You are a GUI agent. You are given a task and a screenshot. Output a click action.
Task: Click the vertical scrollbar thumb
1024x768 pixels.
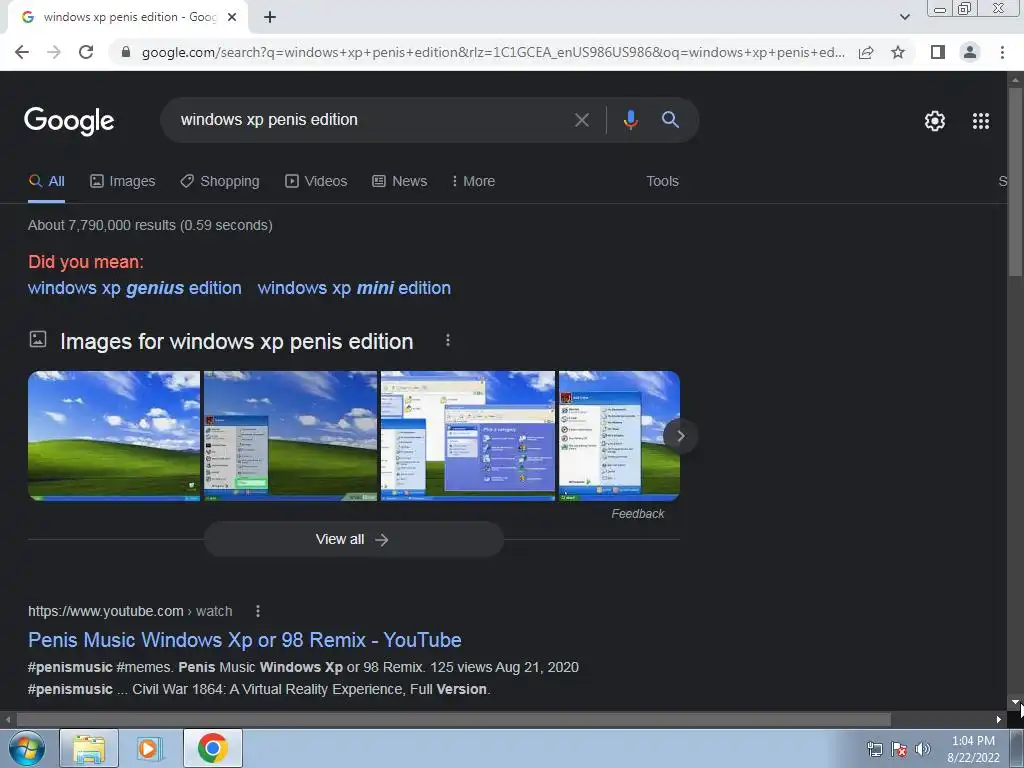1015,181
